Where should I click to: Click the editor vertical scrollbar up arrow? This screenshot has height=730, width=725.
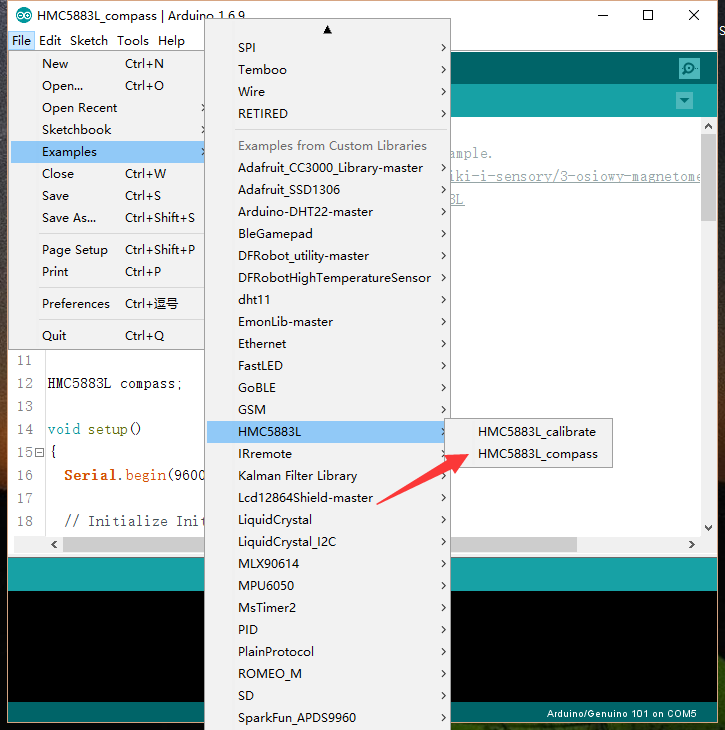[708, 126]
